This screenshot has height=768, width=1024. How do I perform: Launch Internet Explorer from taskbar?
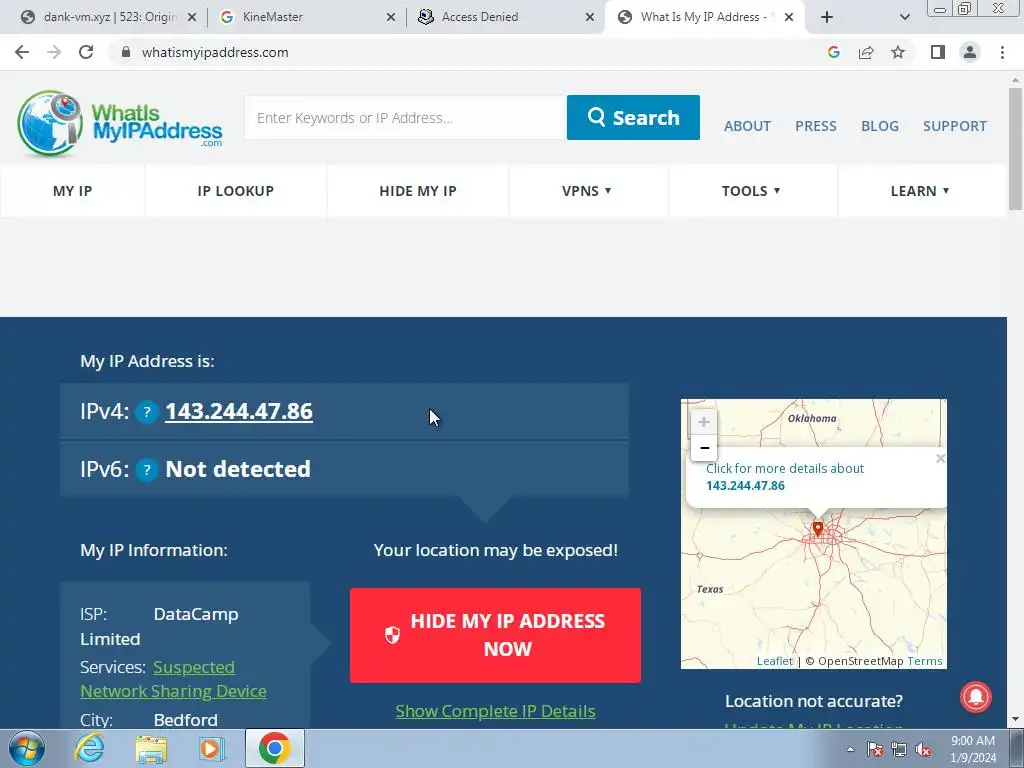(89, 748)
